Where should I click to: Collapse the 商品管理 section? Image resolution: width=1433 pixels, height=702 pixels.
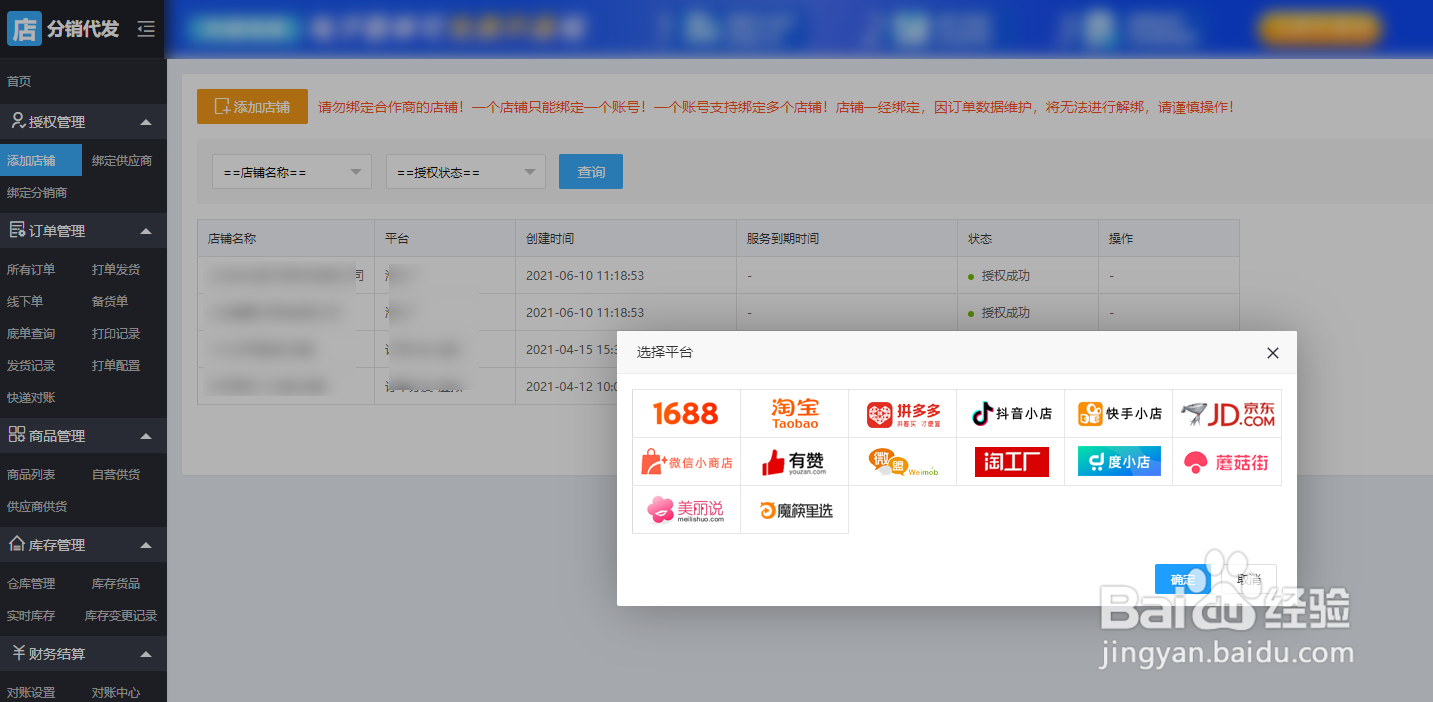[146, 436]
